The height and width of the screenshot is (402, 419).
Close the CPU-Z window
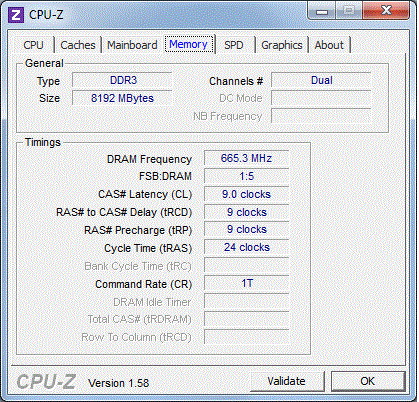click(x=386, y=11)
